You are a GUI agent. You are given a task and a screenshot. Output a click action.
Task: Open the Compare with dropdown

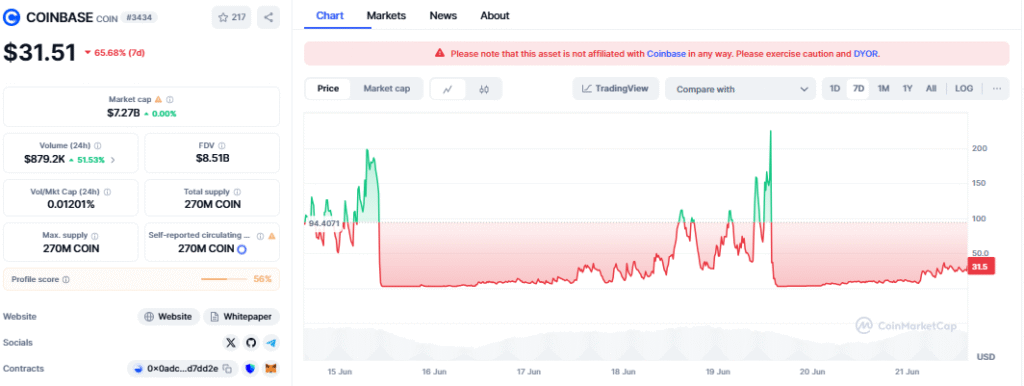pyautogui.click(x=741, y=89)
